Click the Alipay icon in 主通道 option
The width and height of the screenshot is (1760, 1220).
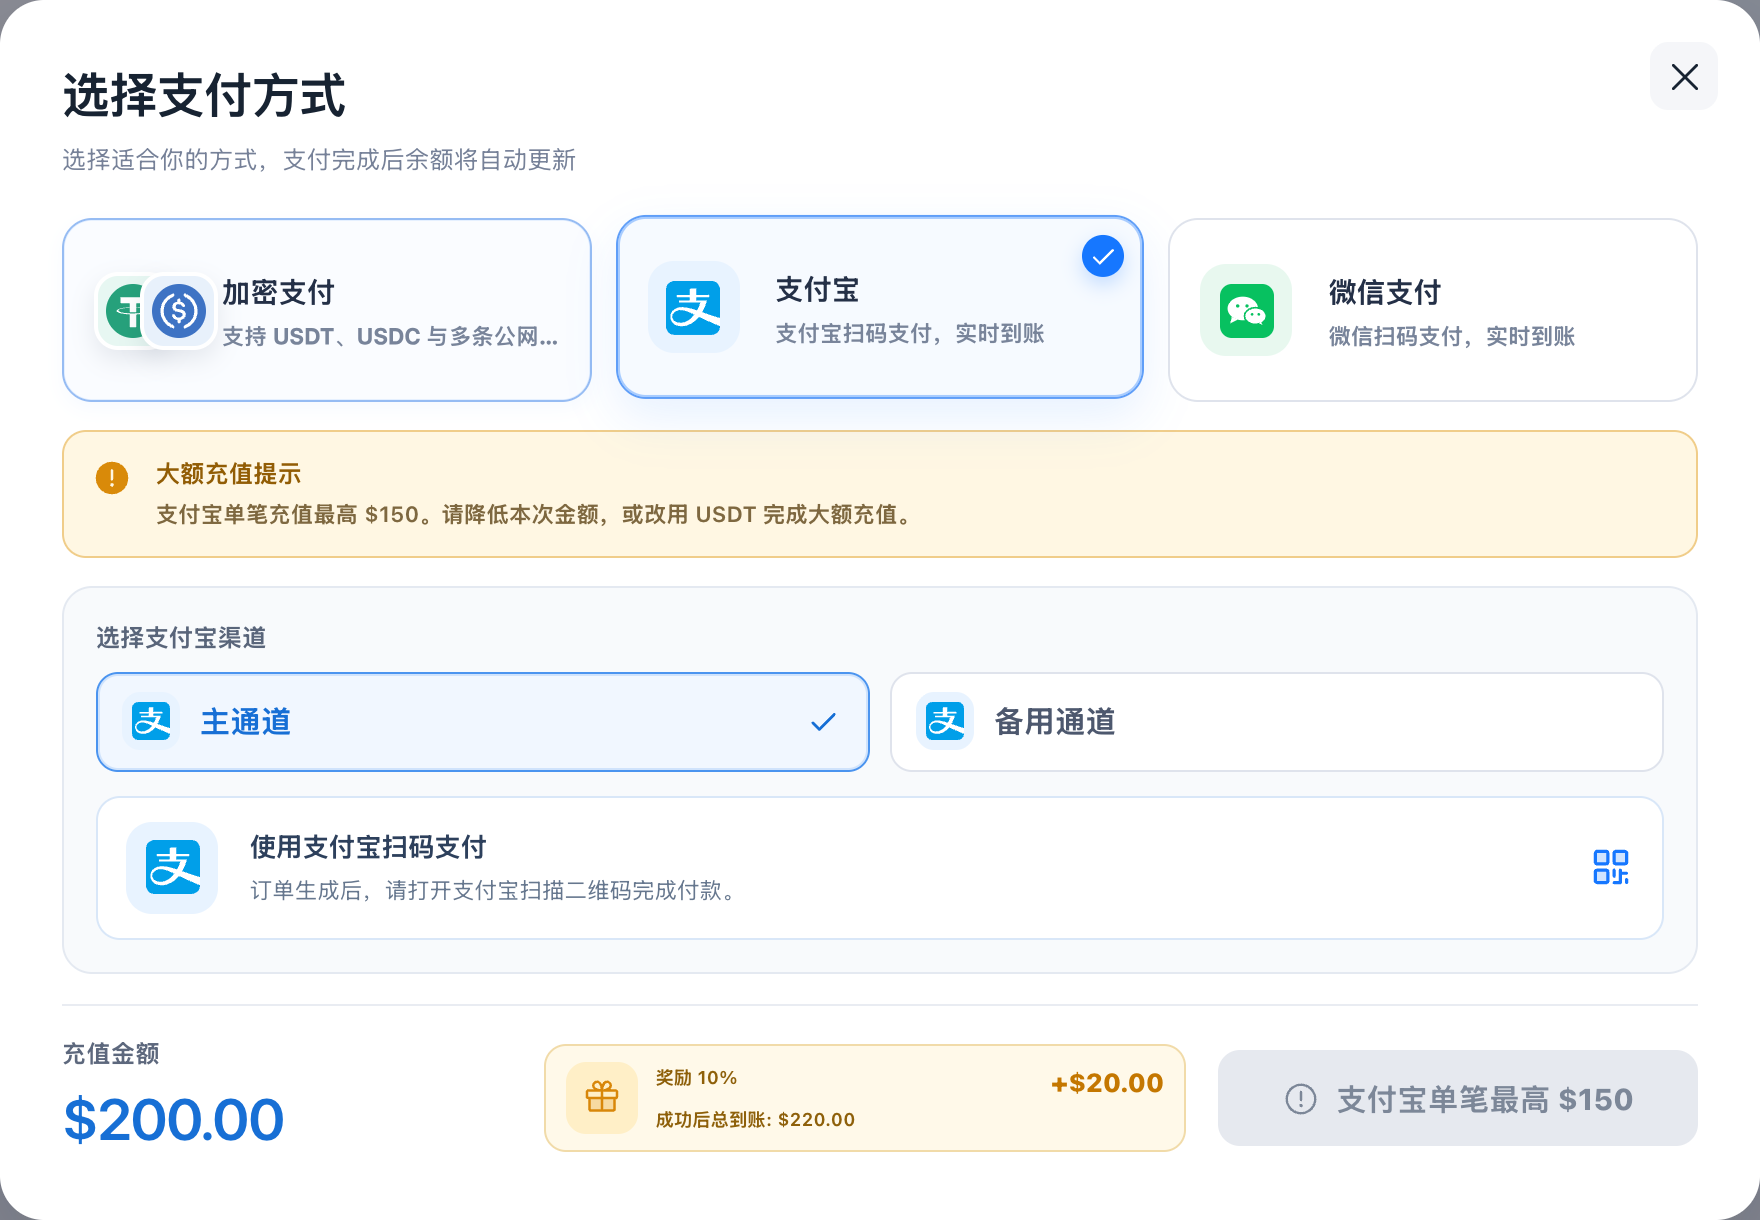click(151, 721)
